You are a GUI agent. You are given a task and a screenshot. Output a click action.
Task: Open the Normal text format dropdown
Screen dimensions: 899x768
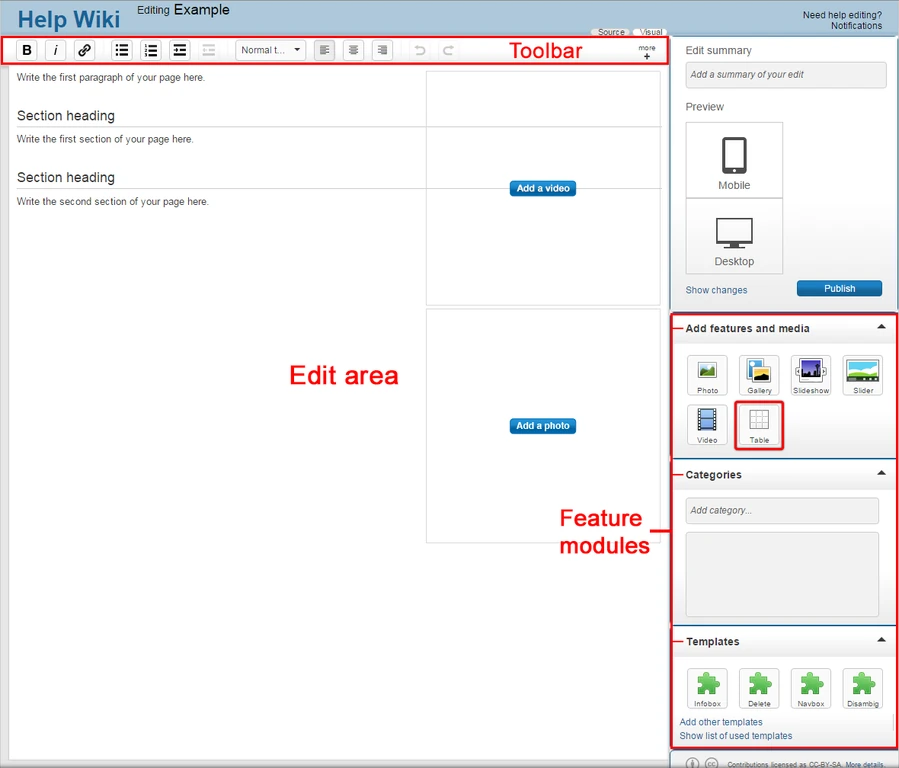(x=271, y=50)
